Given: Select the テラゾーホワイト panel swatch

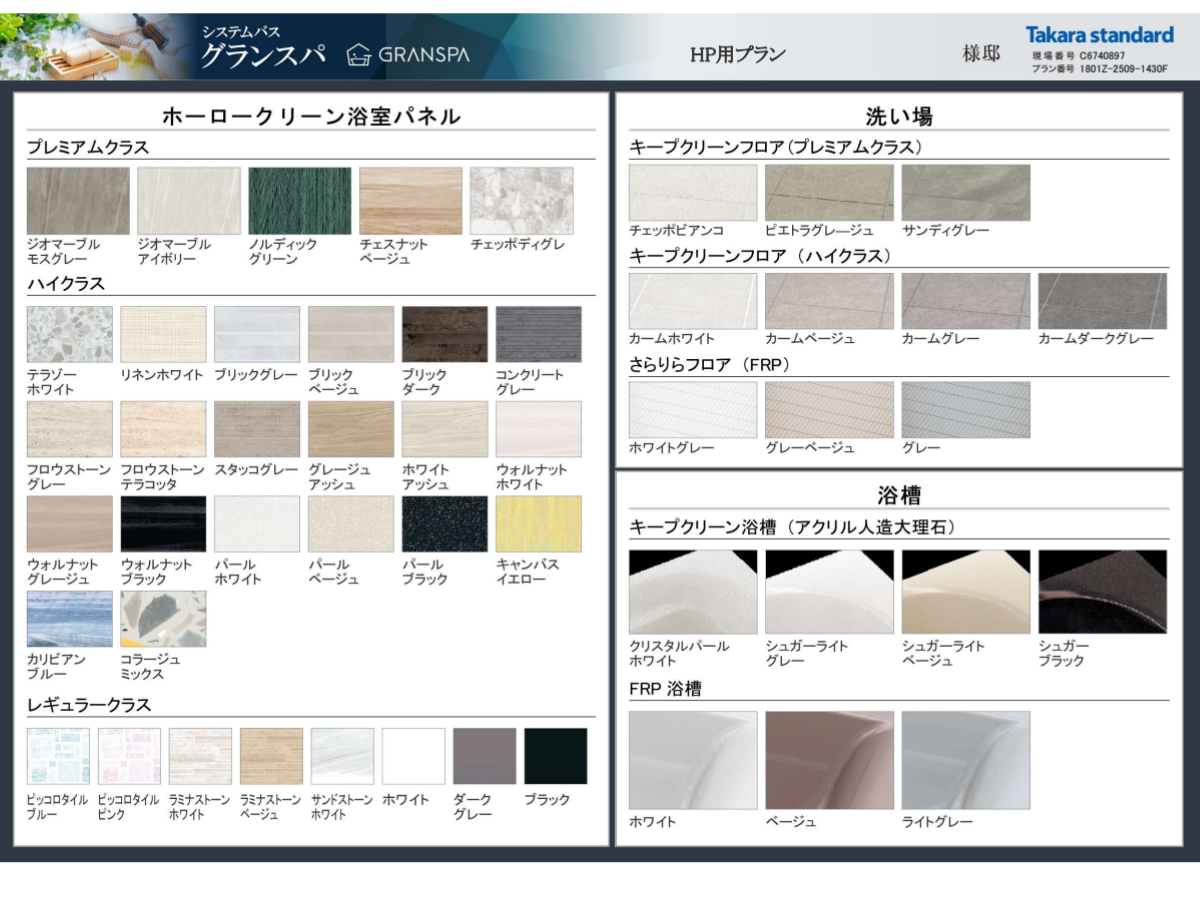Looking at the screenshot, I should click(69, 334).
